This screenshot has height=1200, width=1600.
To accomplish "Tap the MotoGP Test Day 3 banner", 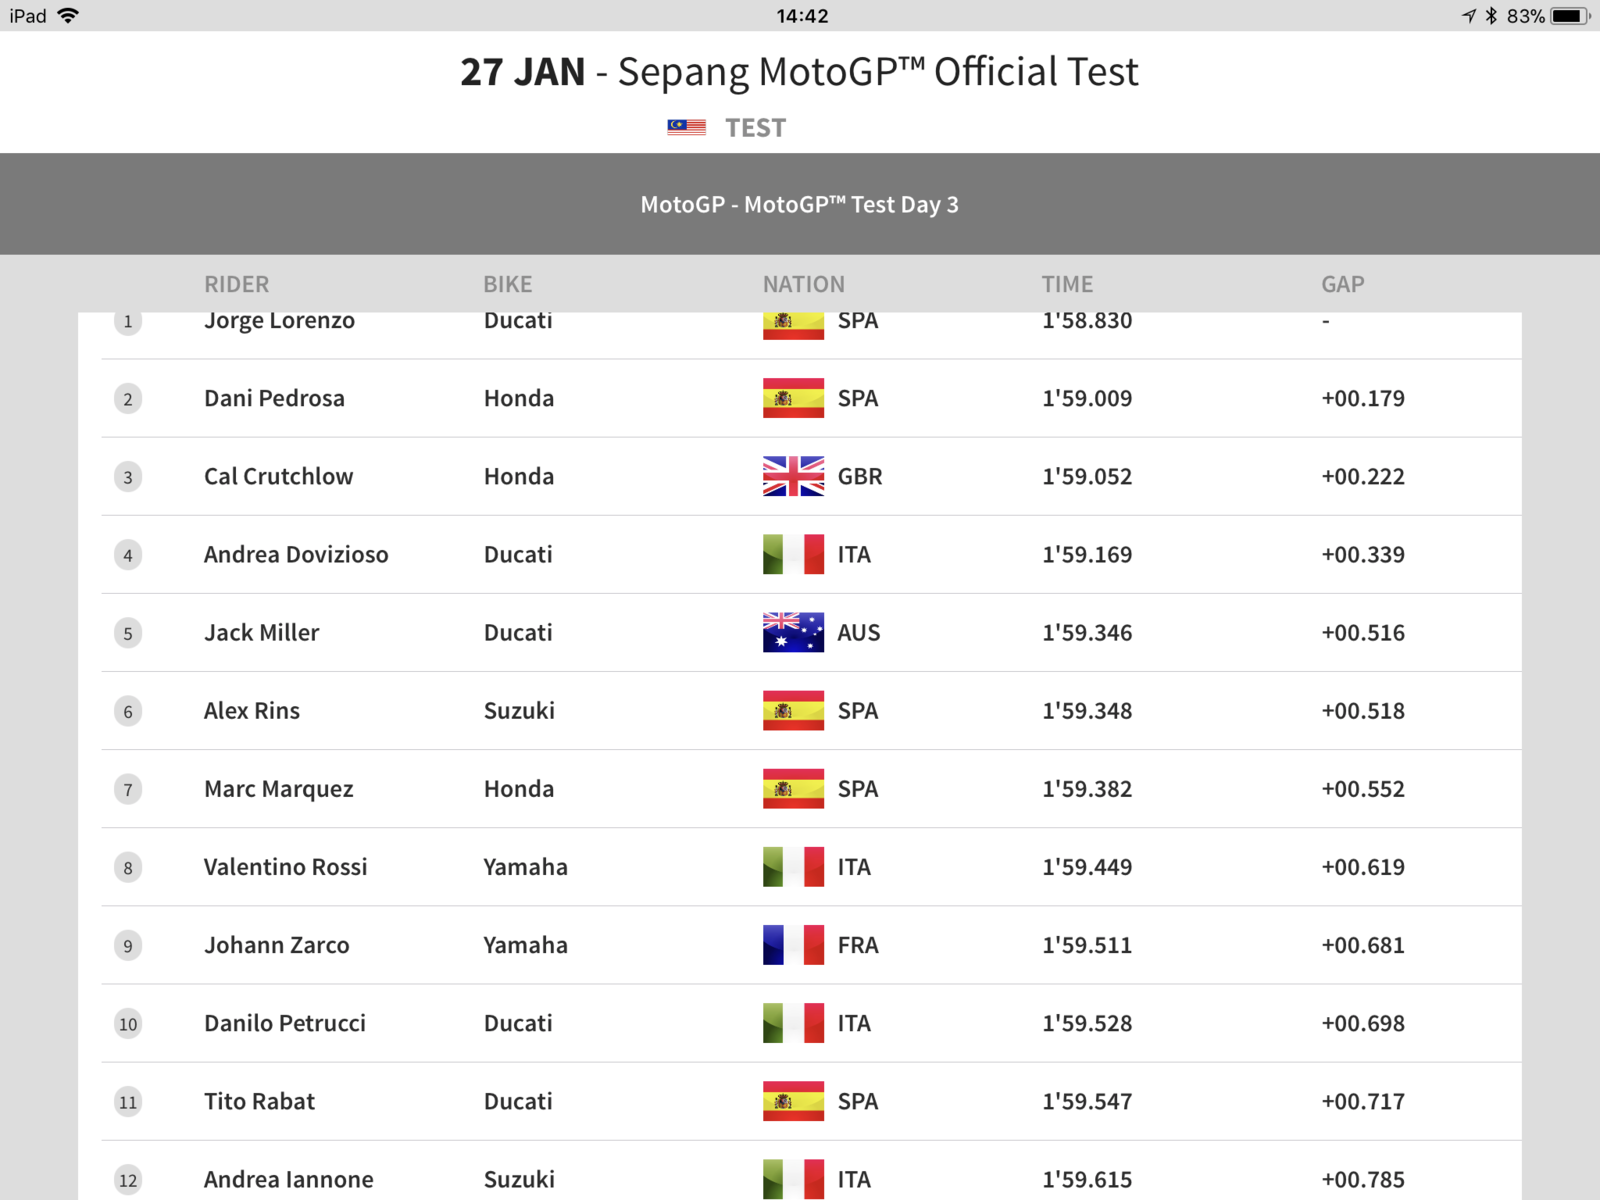I will [x=800, y=204].
